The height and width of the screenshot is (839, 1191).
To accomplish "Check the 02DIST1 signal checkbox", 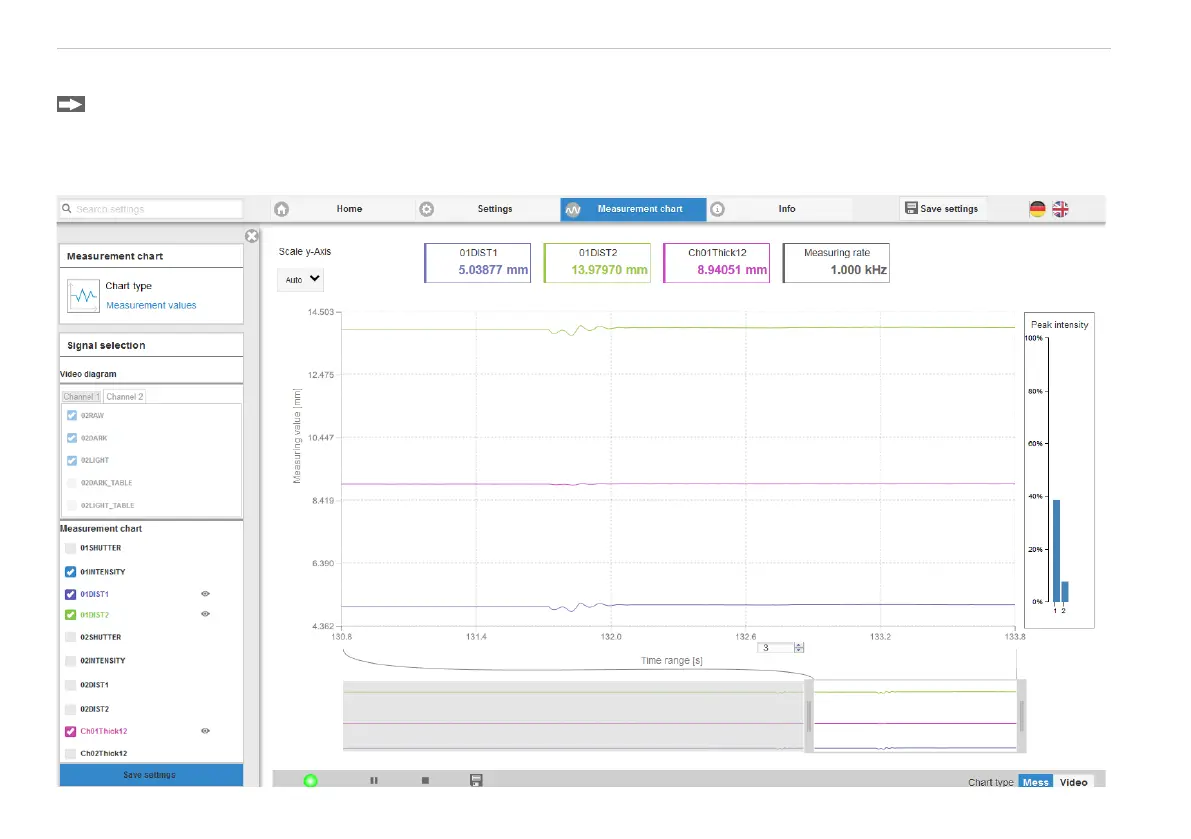I will pos(71,685).
